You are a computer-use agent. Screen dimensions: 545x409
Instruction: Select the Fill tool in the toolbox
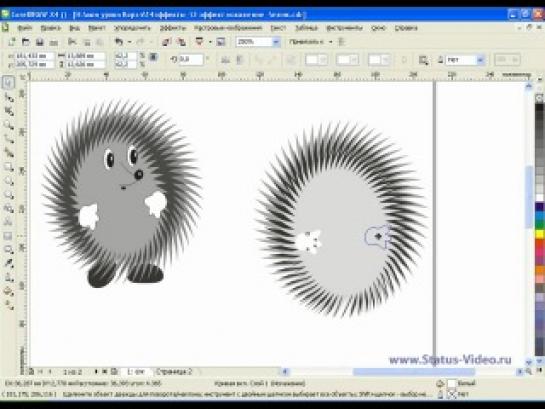pos(9,292)
